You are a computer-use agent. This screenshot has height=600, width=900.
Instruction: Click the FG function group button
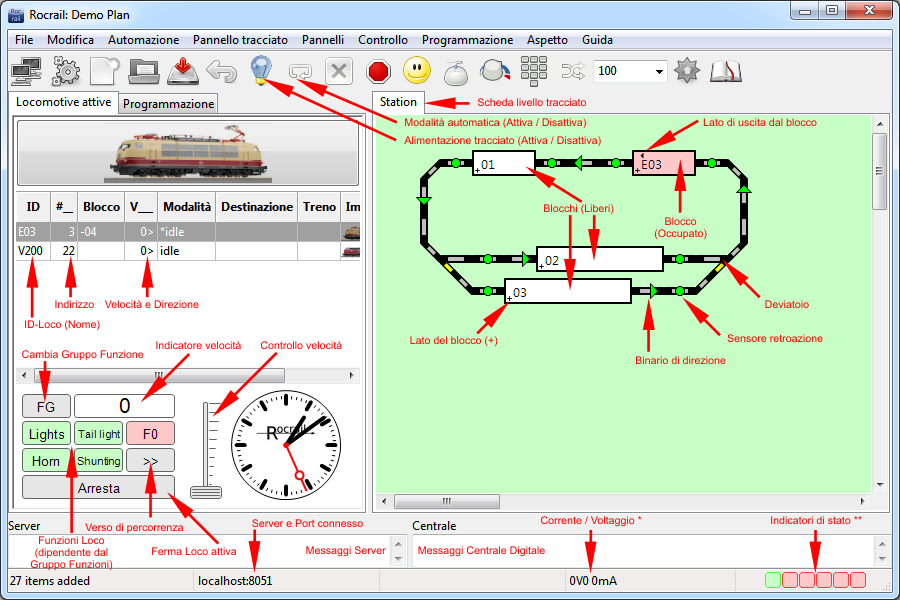pos(46,407)
